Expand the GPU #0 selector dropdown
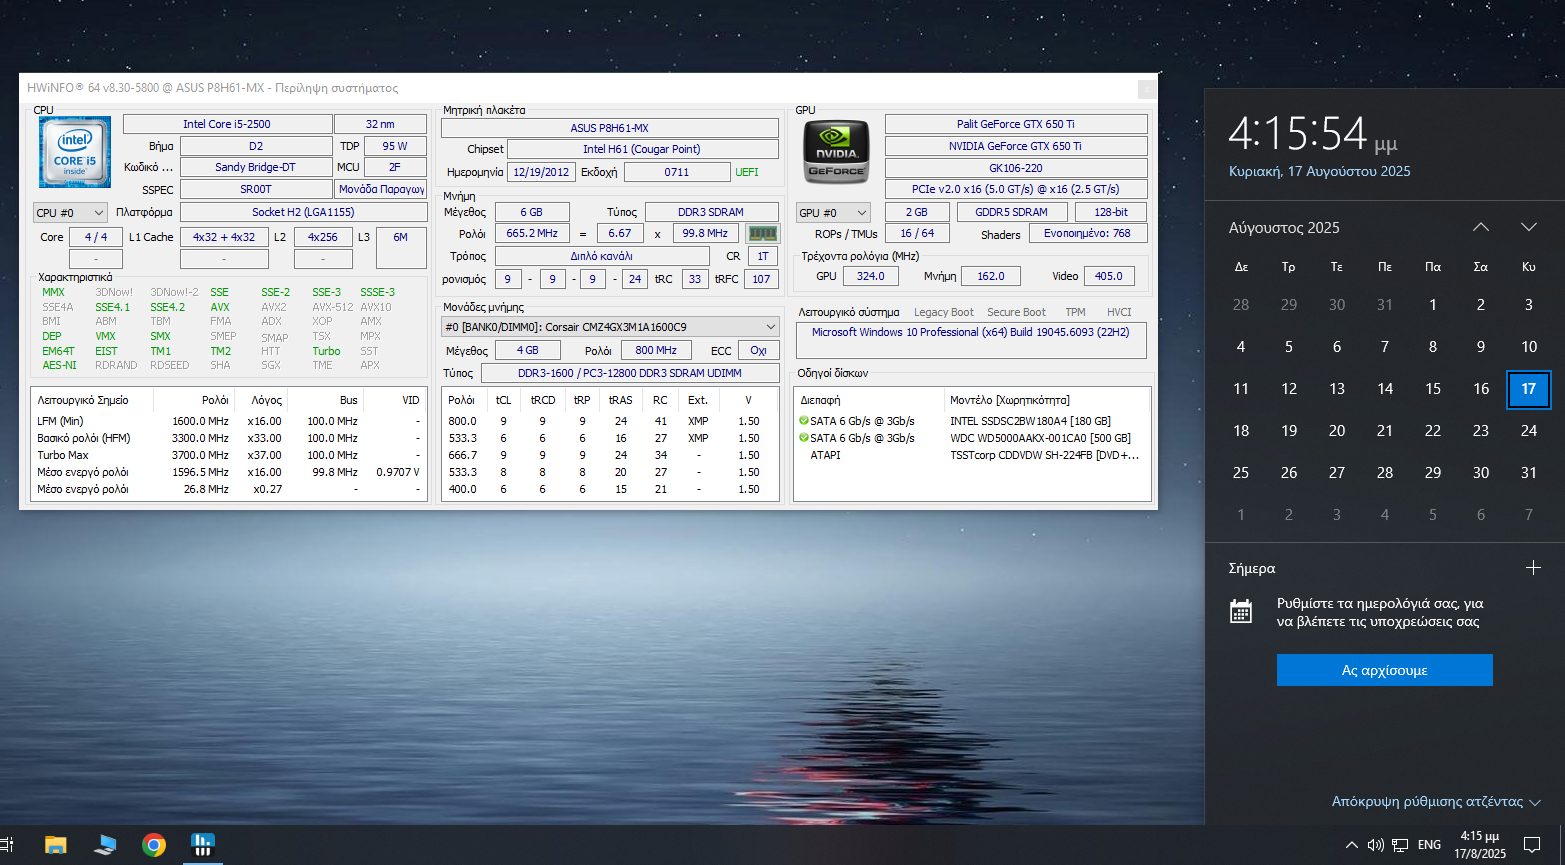1565x865 pixels. pos(833,213)
